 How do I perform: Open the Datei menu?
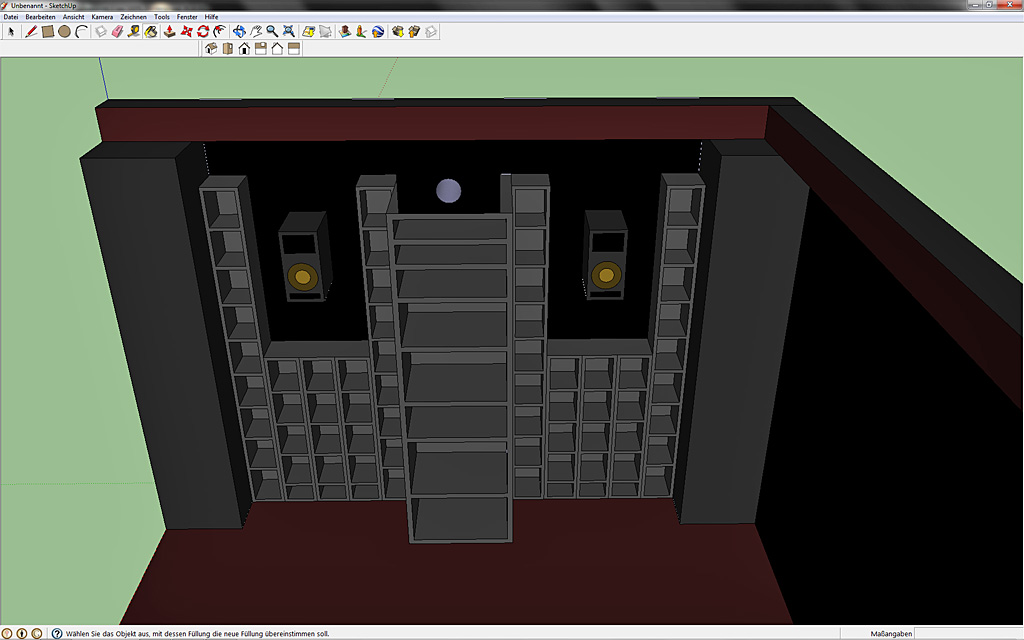click(x=11, y=17)
